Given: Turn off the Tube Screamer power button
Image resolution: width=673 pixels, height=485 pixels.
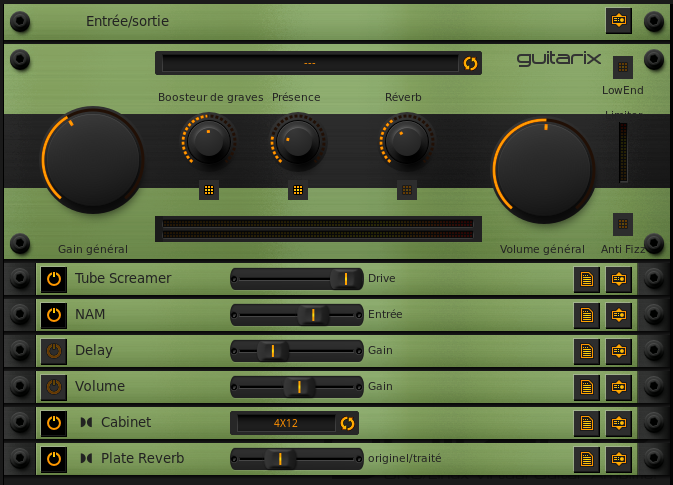Looking at the screenshot, I should 54,279.
